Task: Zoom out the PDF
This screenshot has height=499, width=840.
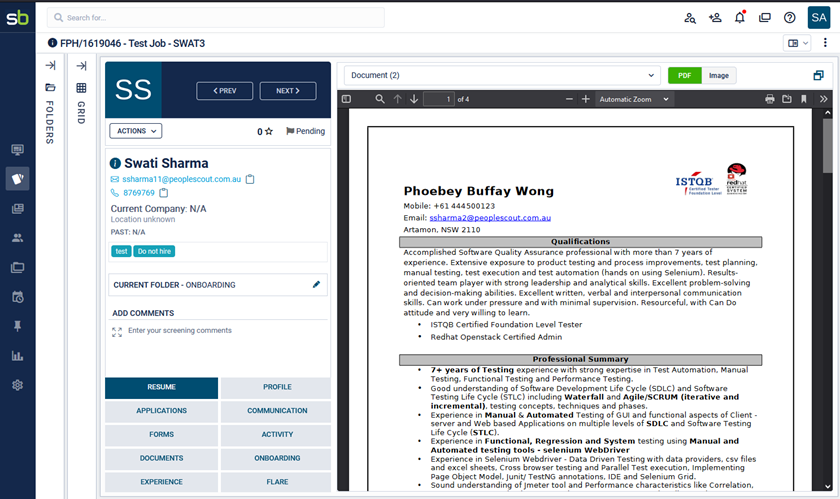Action: tap(569, 99)
